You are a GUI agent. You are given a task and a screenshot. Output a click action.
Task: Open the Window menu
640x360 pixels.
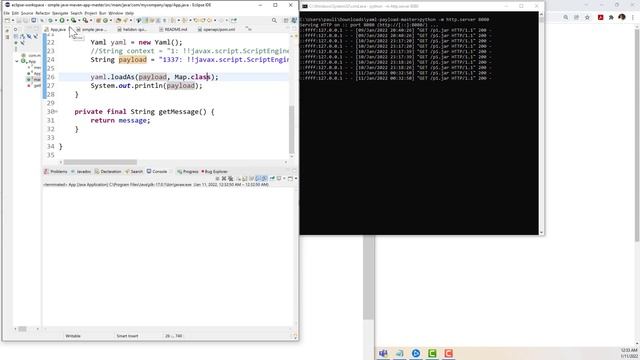pyautogui.click(x=116, y=13)
